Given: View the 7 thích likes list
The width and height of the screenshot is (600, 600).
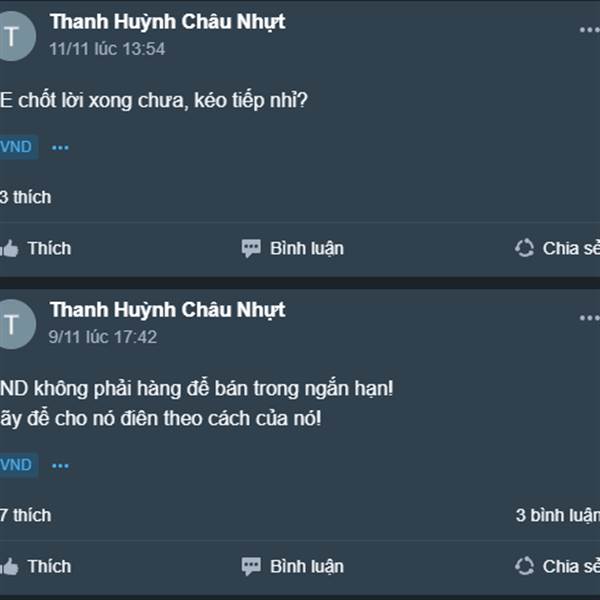Looking at the screenshot, I should pyautogui.click(x=26, y=515).
